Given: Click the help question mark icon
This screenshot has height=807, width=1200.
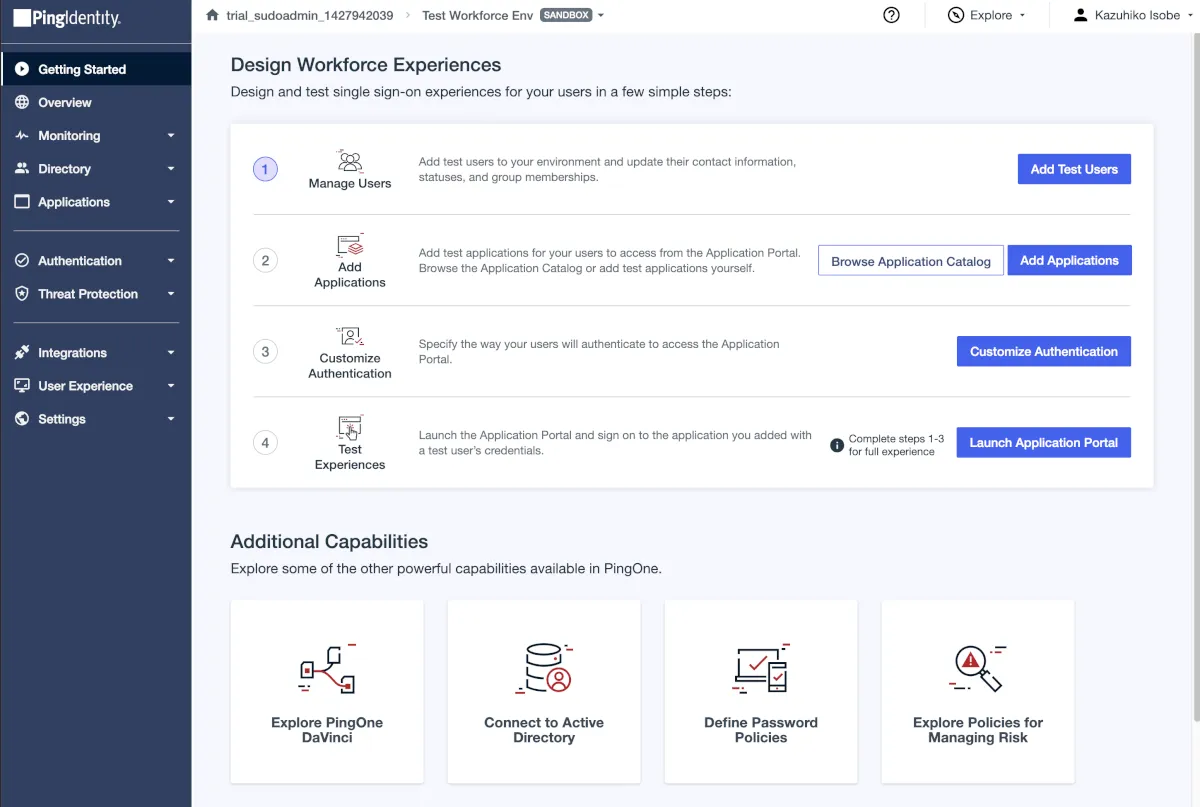Looking at the screenshot, I should (x=891, y=15).
